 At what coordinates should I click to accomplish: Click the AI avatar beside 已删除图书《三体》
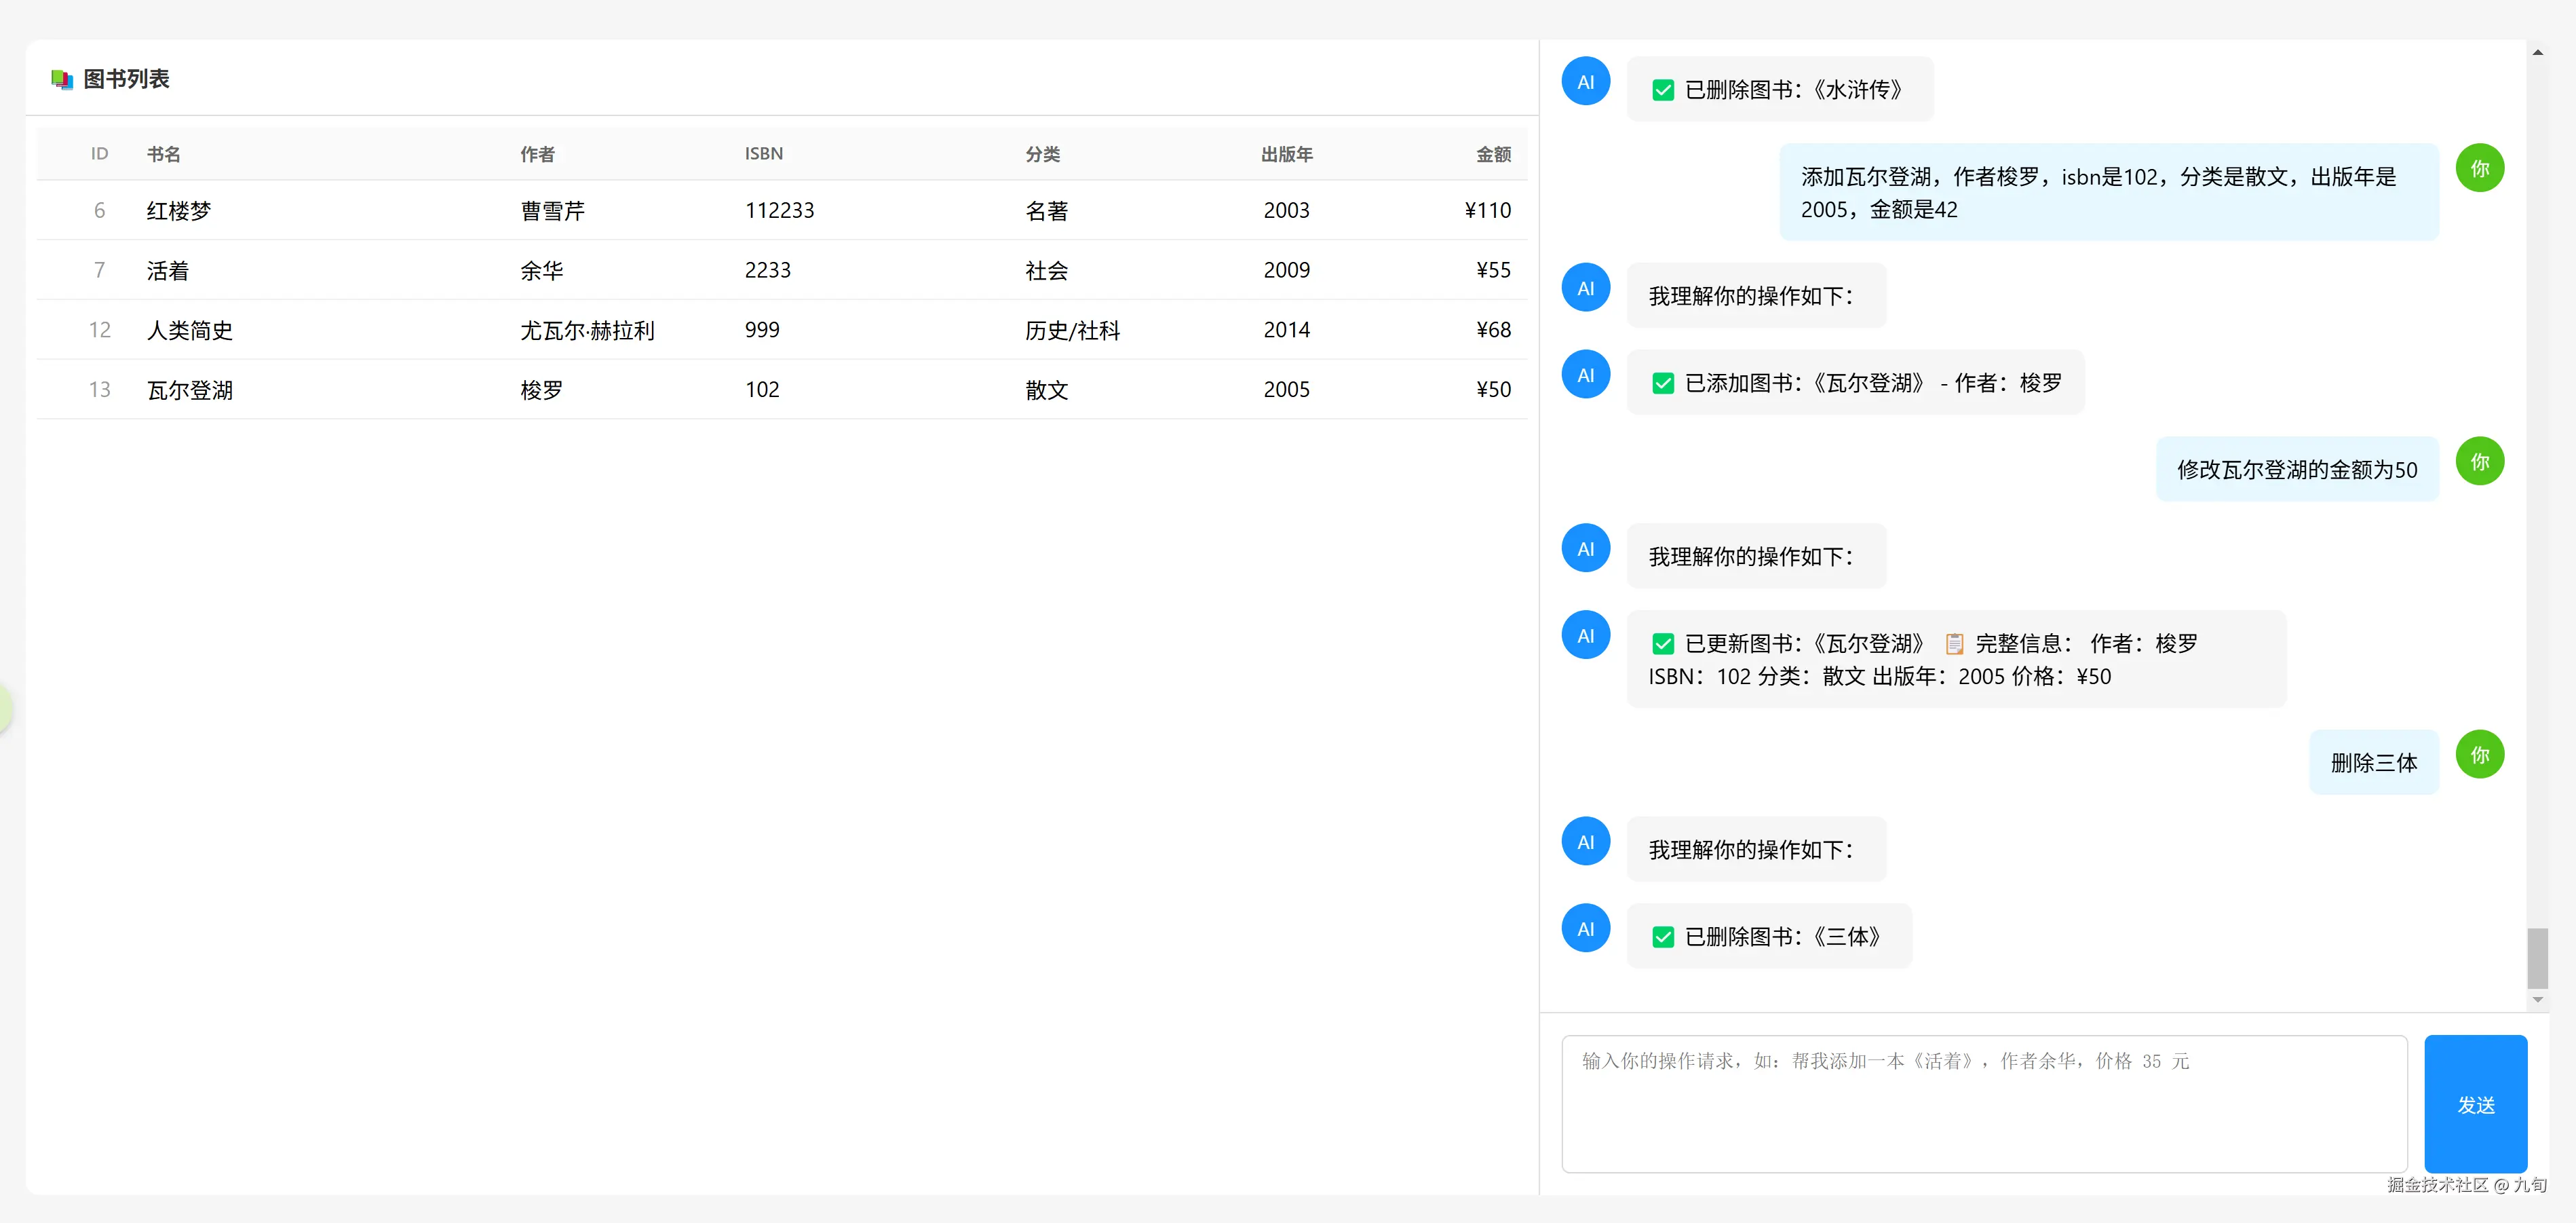click(1585, 929)
